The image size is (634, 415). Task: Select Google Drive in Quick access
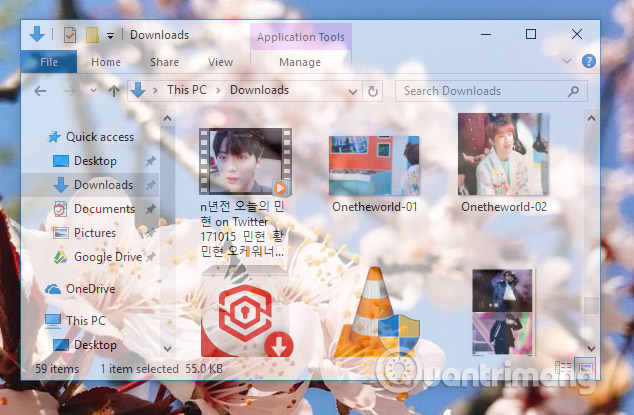pyautogui.click(x=107, y=257)
